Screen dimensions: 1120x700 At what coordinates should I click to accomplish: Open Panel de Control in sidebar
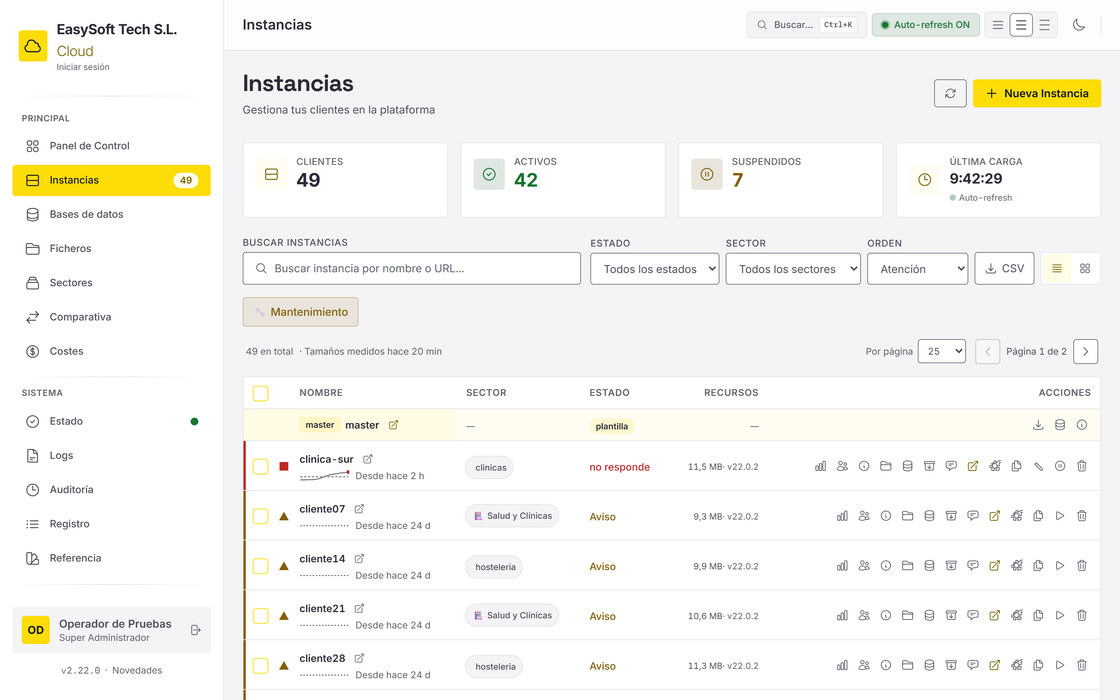[x=111, y=146]
